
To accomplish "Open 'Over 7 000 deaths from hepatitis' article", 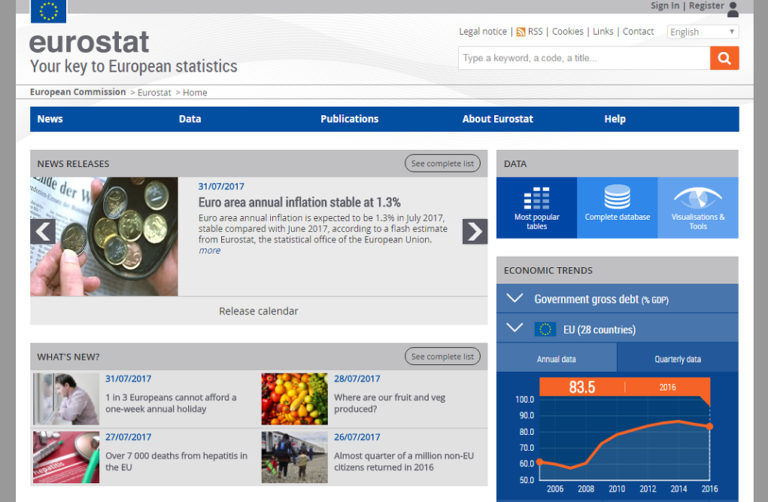I will [176, 461].
